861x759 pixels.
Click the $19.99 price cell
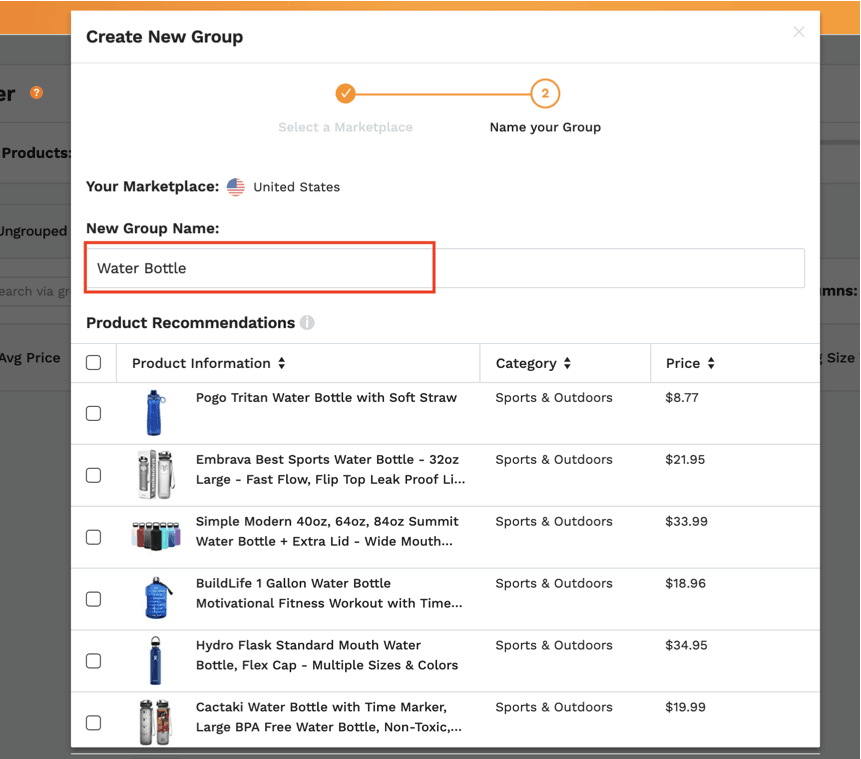click(686, 707)
